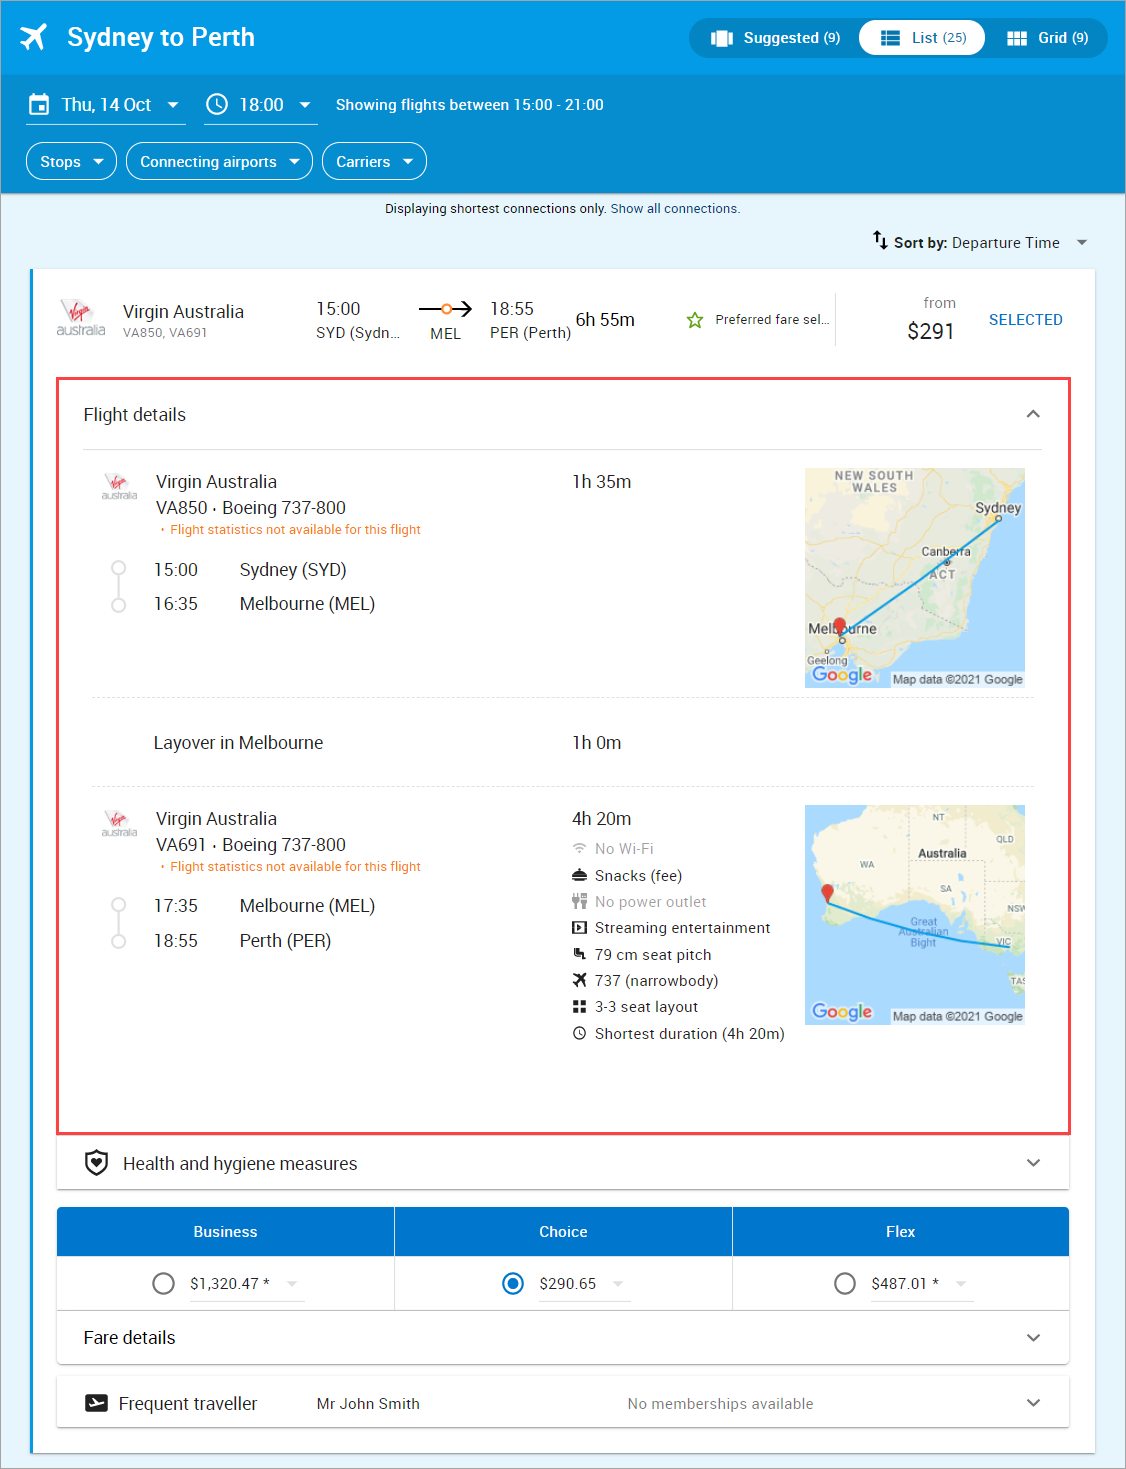Open the Thu, 14 Oct date dropdown
1126x1469 pixels.
pyautogui.click(x=106, y=105)
